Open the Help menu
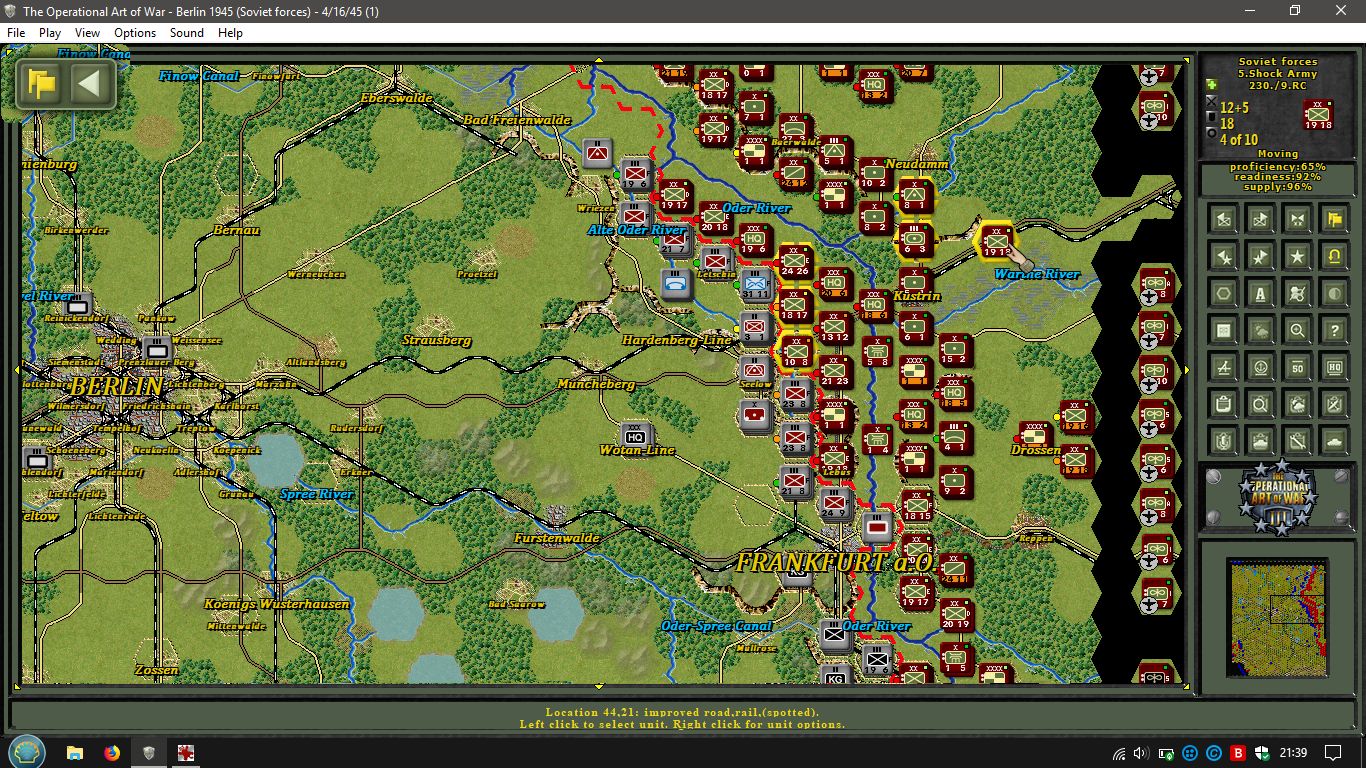 click(230, 32)
